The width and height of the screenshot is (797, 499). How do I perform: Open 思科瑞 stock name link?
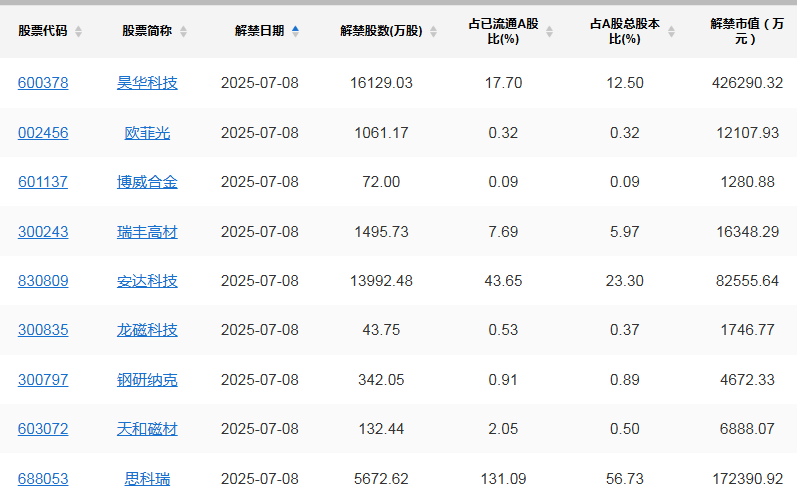click(x=147, y=479)
